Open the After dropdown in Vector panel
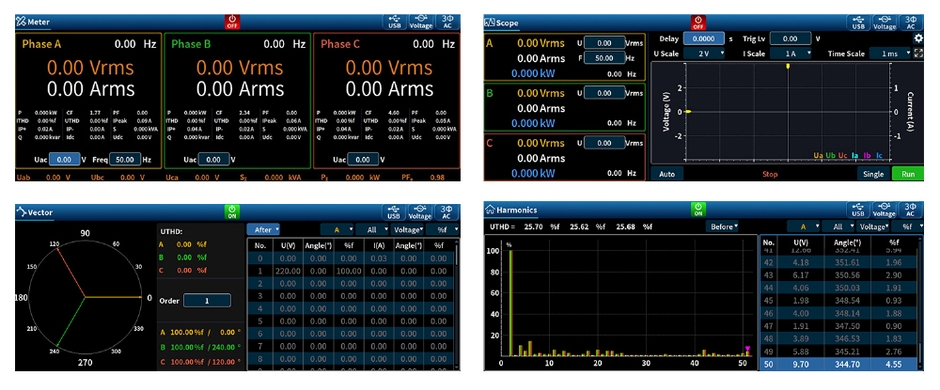 [264, 229]
